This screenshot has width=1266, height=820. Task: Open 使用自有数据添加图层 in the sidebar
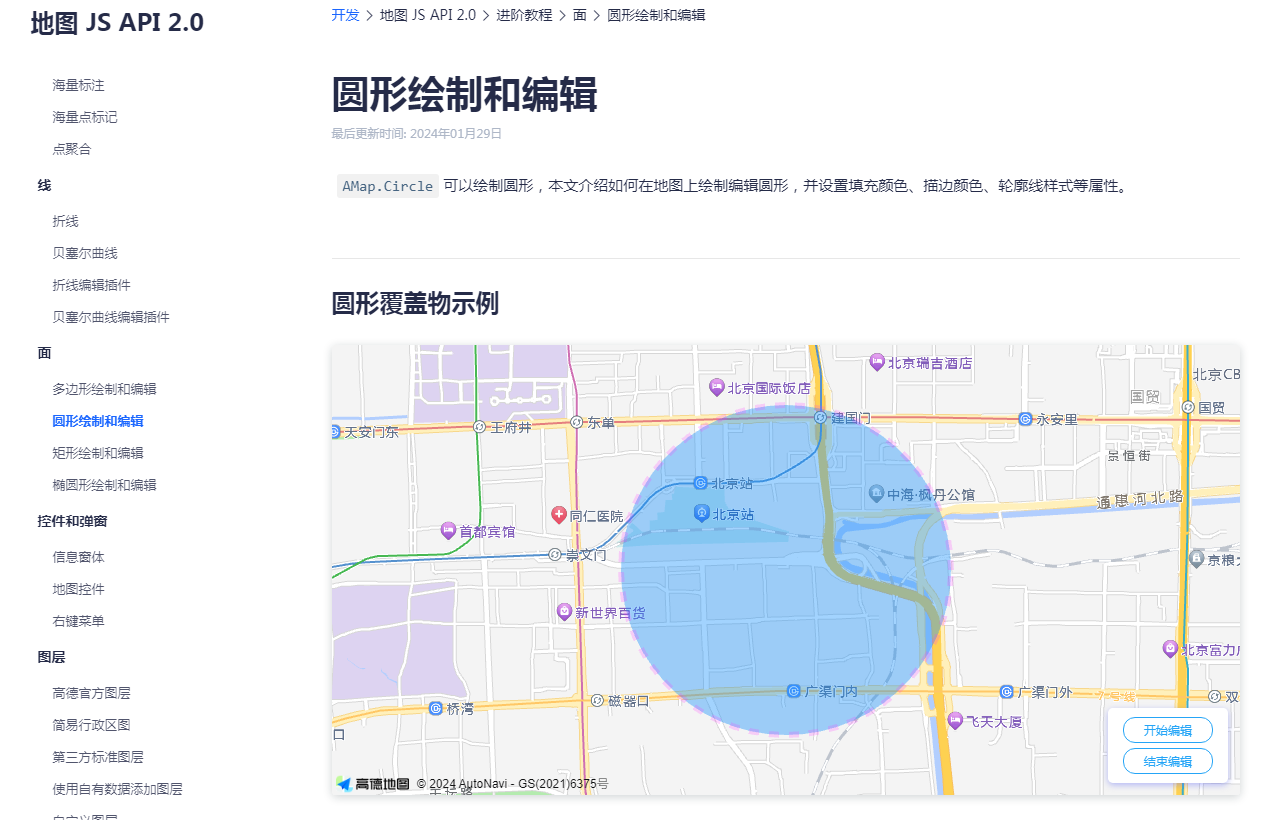pos(117,789)
